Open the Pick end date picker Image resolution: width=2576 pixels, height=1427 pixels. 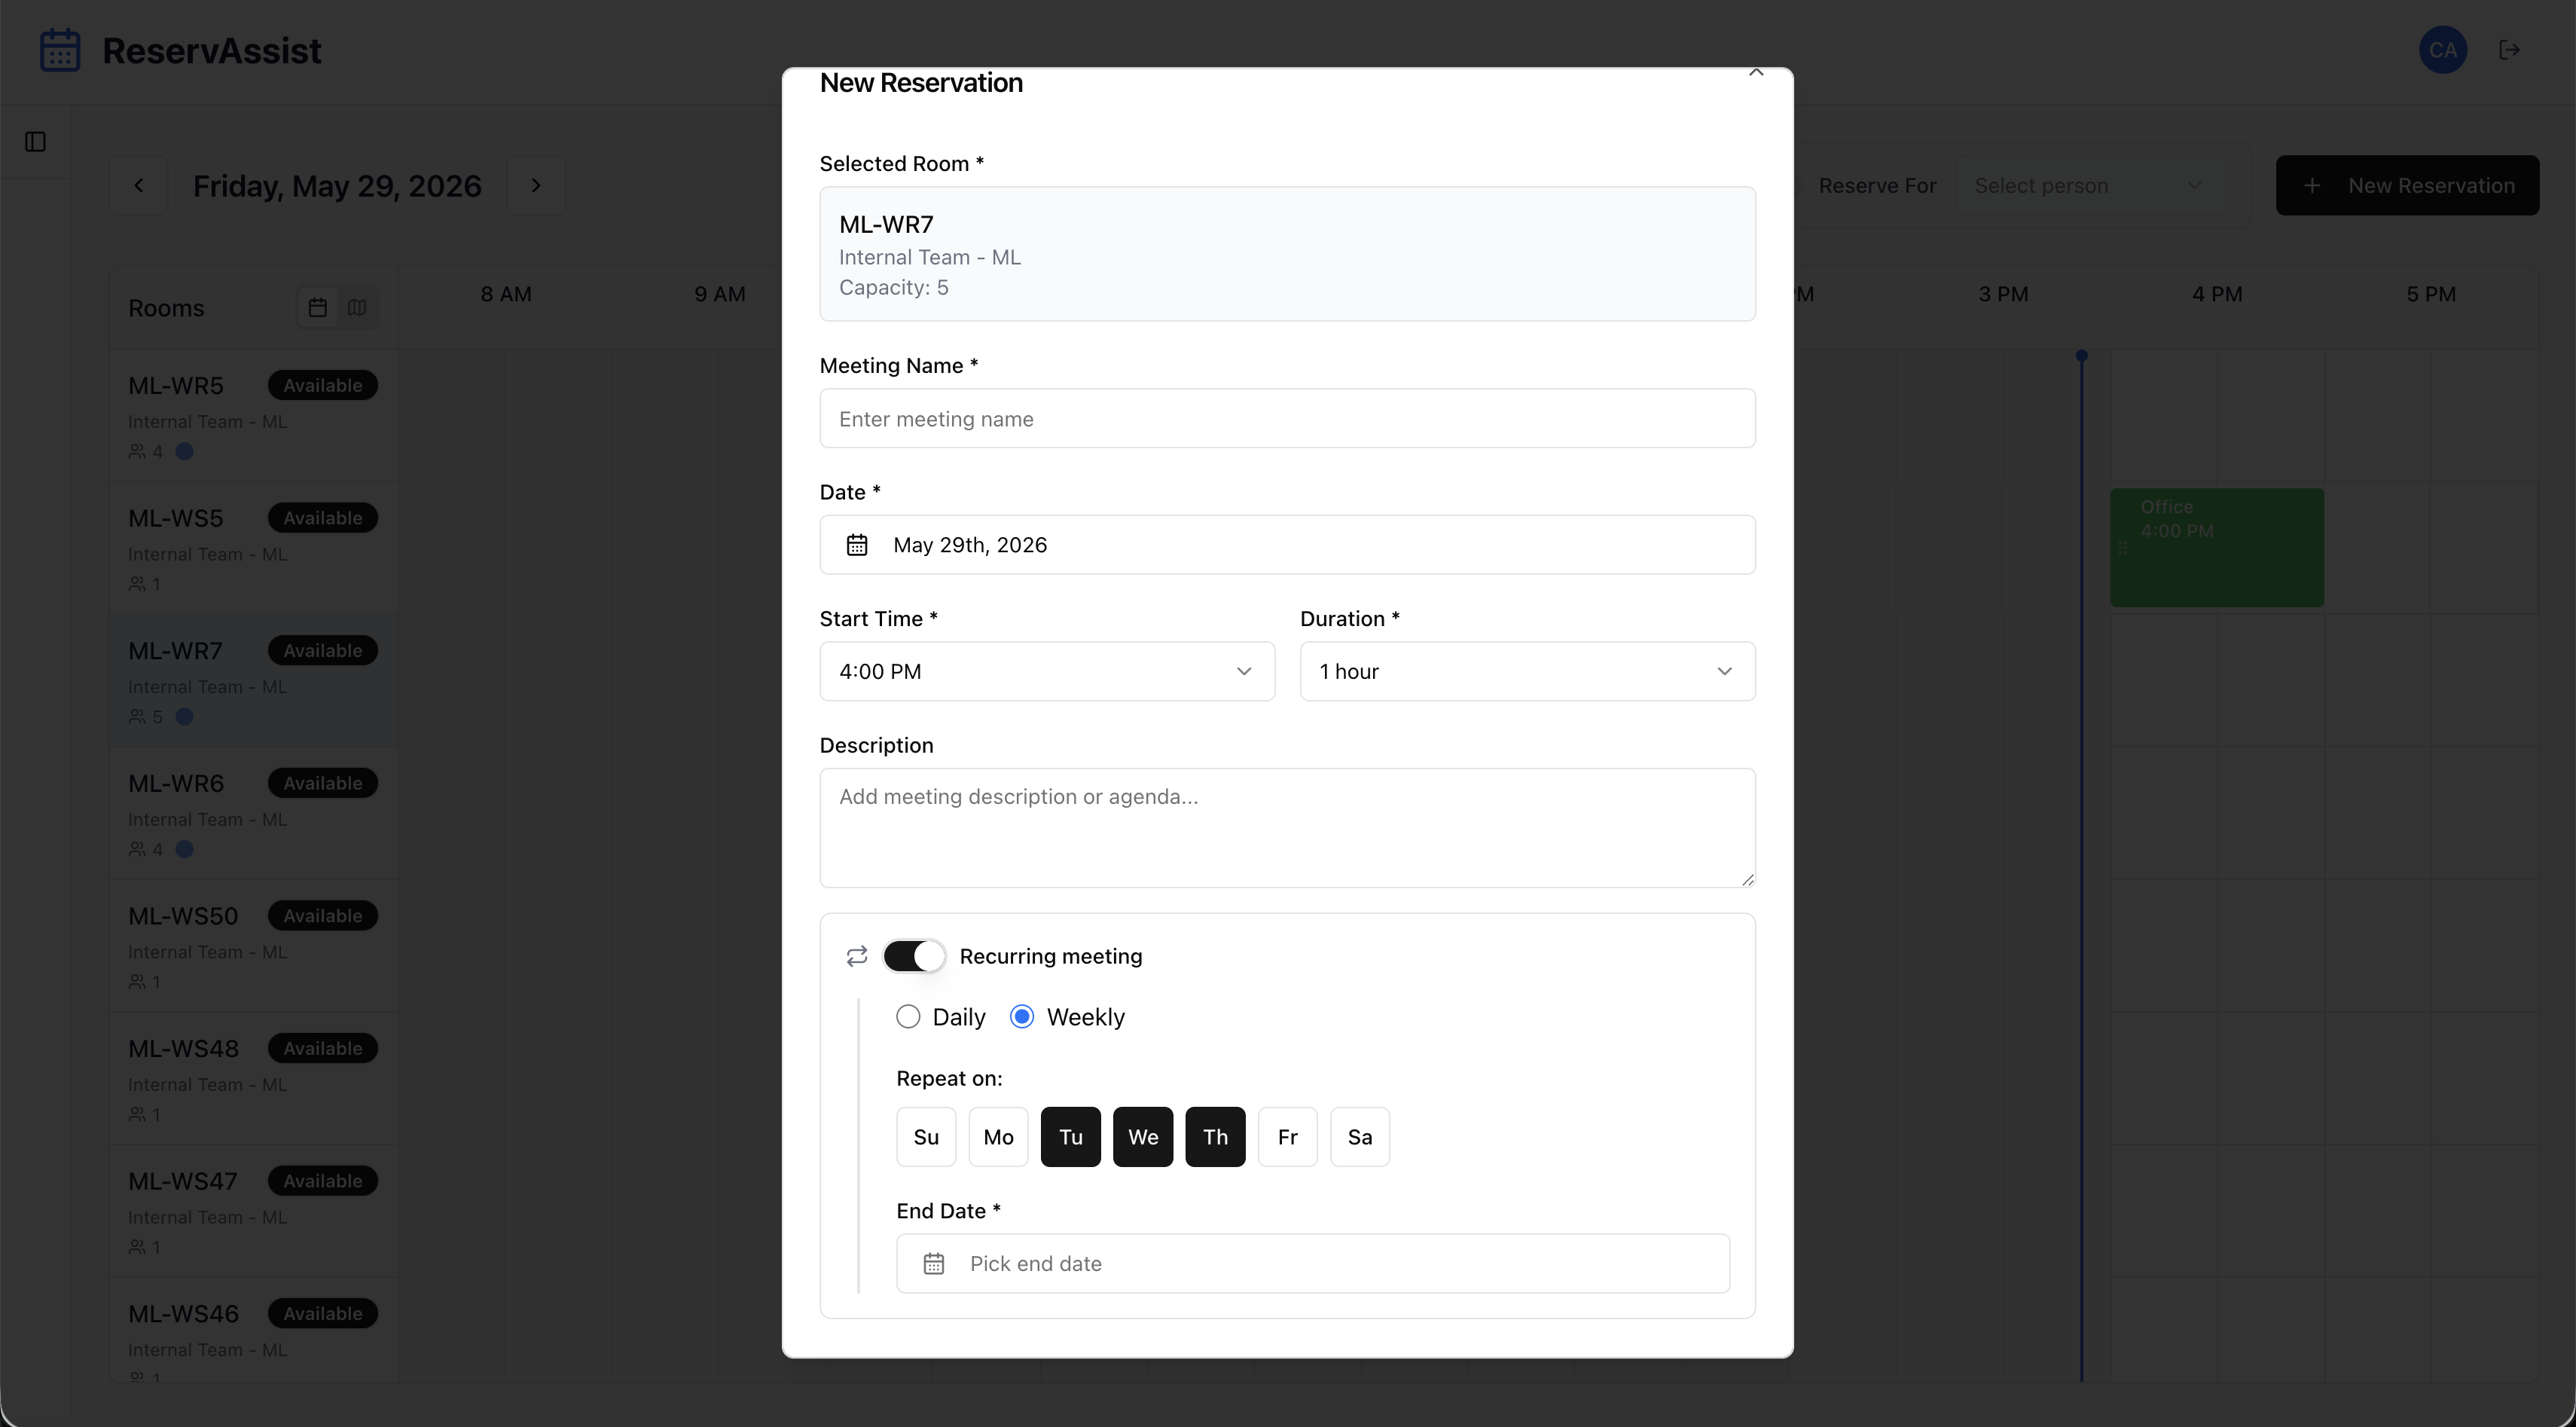[x=1313, y=1264]
